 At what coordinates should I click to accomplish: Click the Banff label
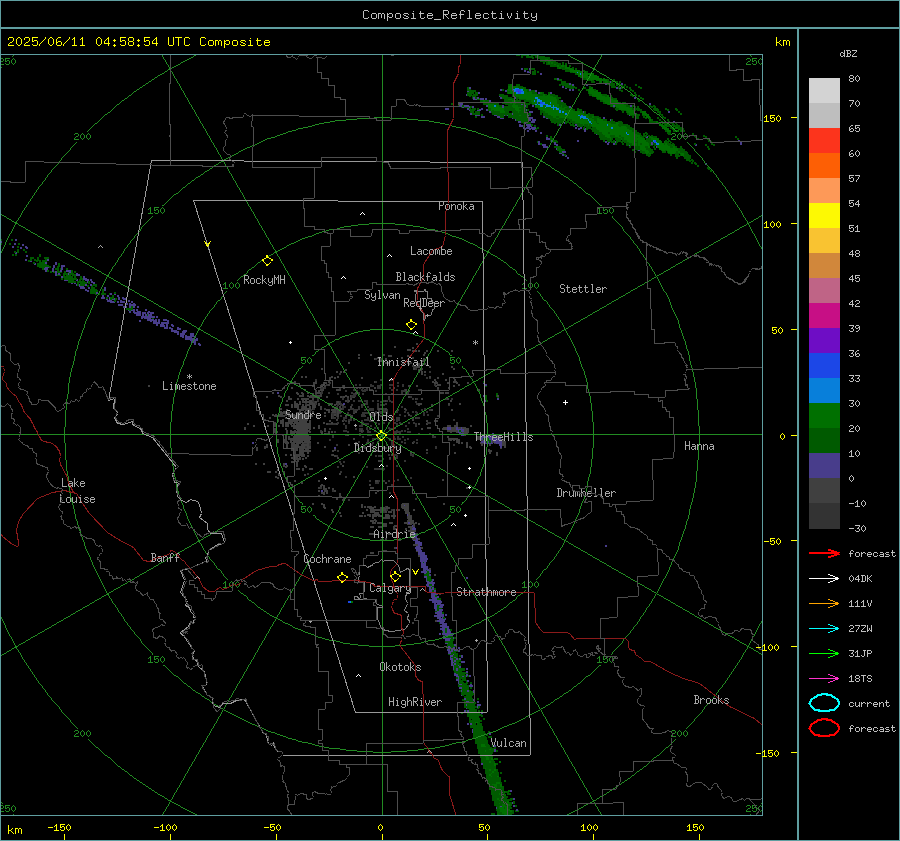[165, 557]
